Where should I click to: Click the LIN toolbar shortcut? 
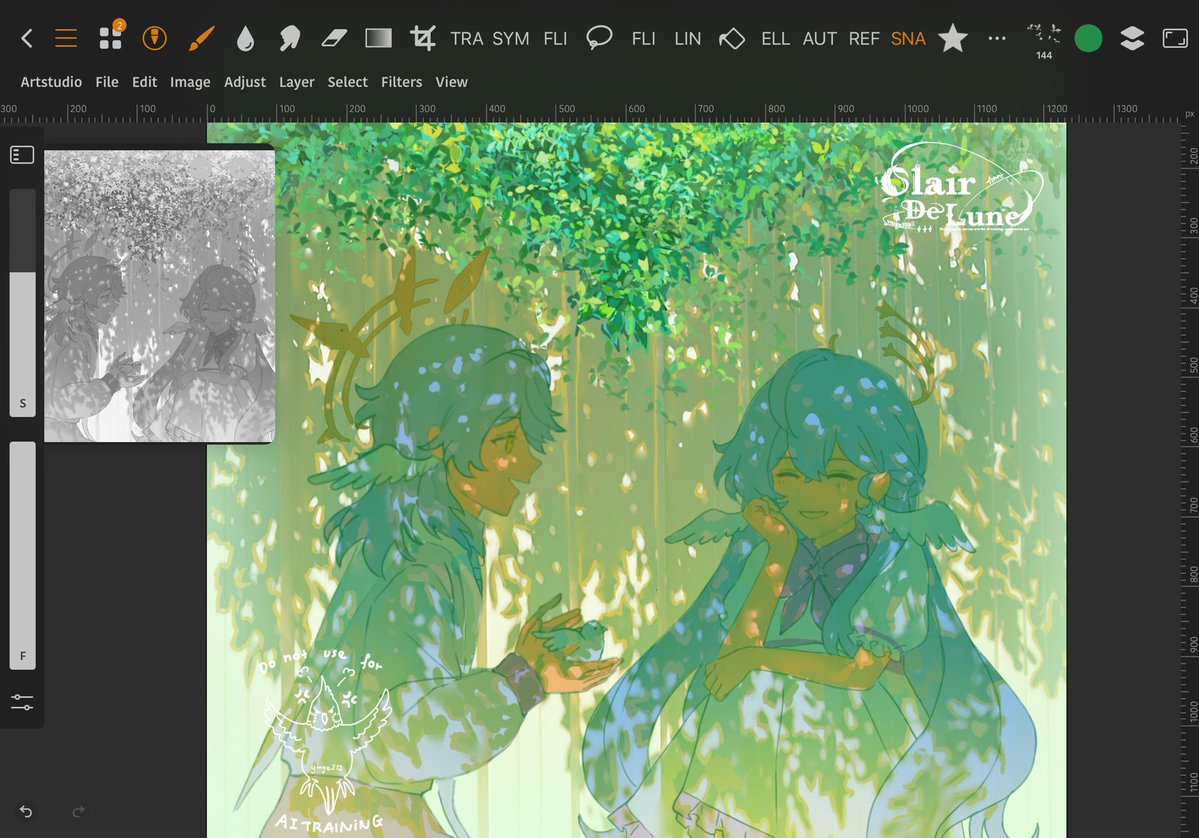click(687, 38)
